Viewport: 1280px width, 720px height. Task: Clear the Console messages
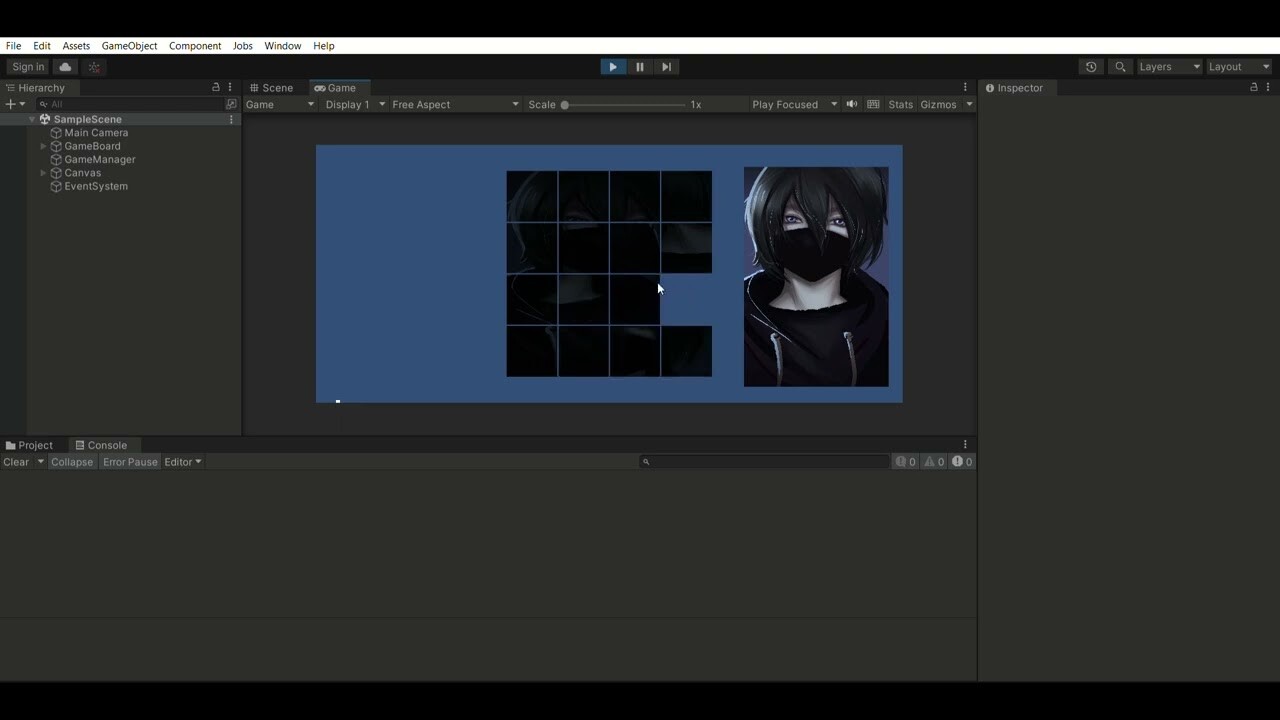click(14, 461)
